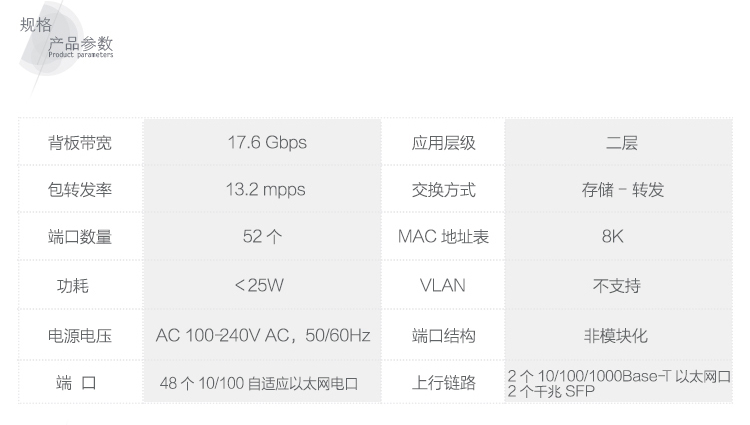
Task: Select the 13.2 mpps value
Action: coord(263,190)
